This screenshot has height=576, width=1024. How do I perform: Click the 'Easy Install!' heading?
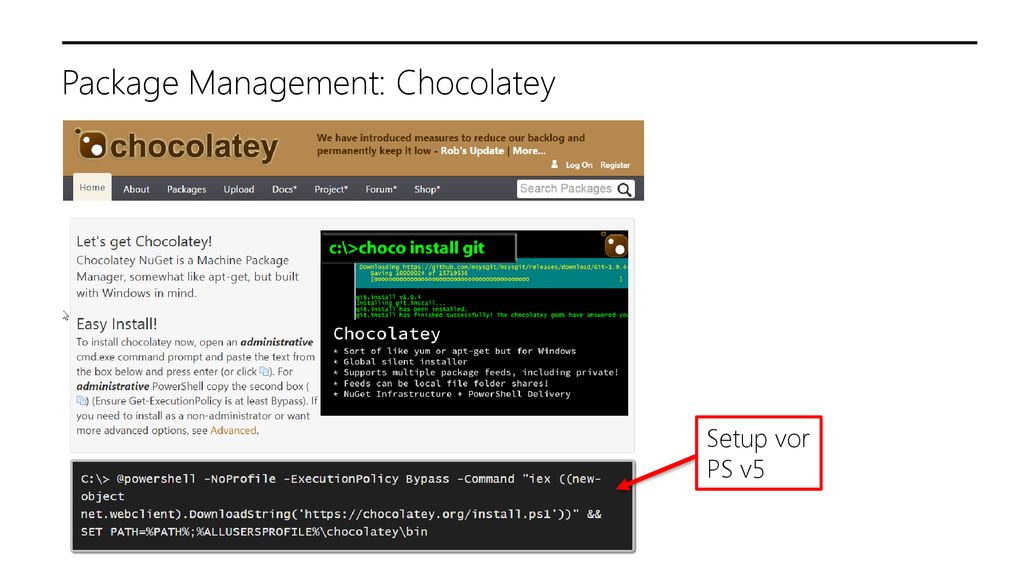tap(117, 324)
